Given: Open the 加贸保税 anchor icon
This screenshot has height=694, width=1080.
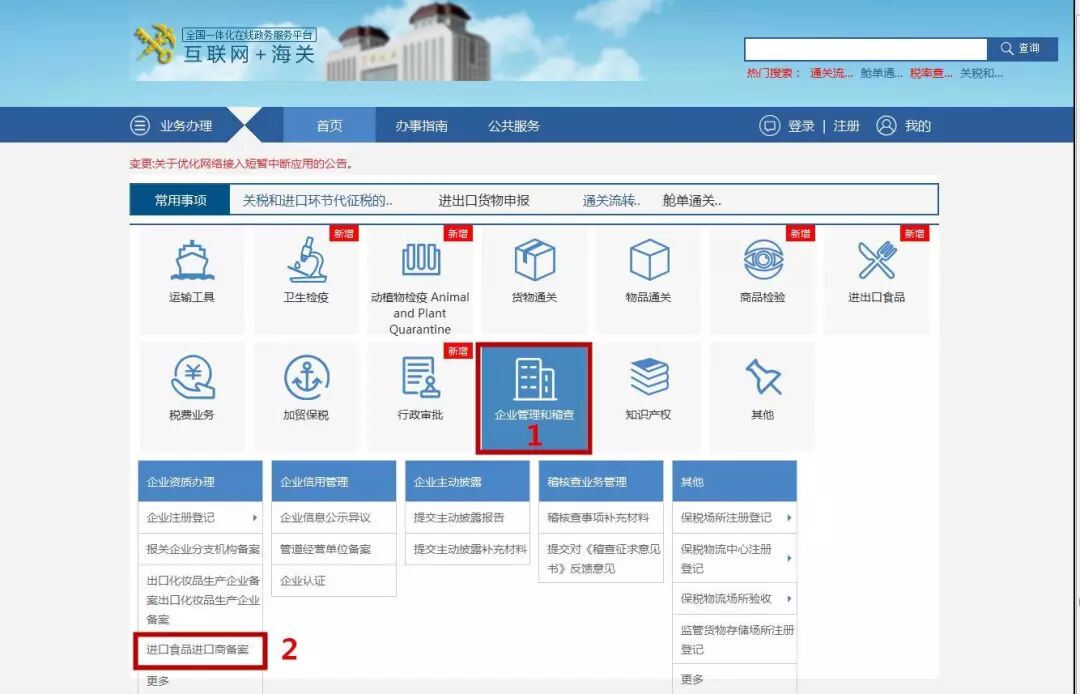Looking at the screenshot, I should tap(307, 377).
